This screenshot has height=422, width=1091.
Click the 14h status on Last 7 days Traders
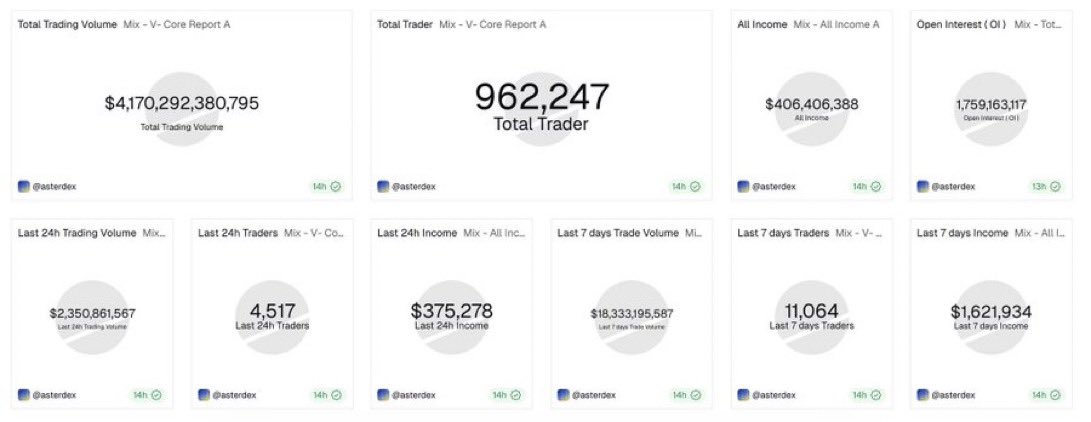coord(866,395)
